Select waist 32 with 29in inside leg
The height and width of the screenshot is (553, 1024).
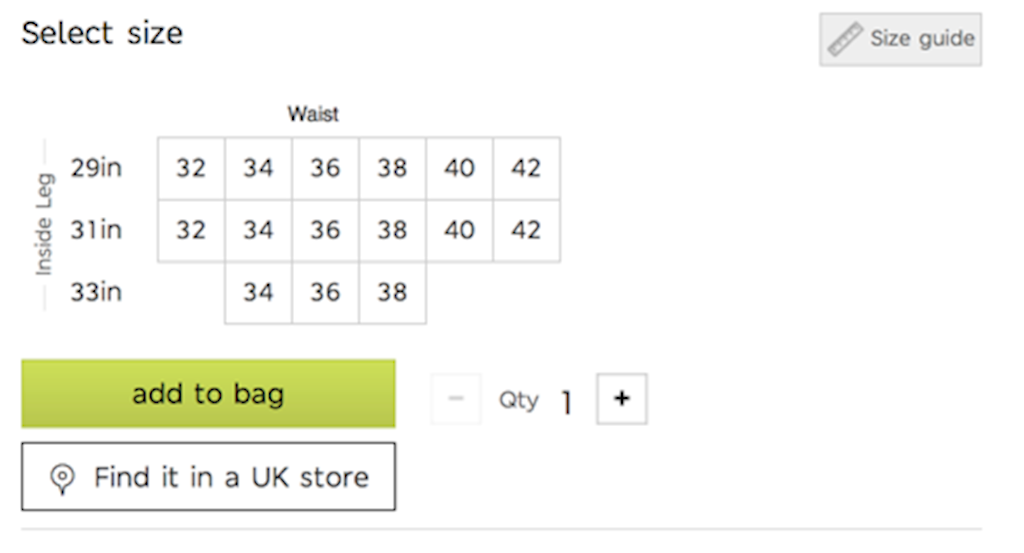(x=191, y=168)
